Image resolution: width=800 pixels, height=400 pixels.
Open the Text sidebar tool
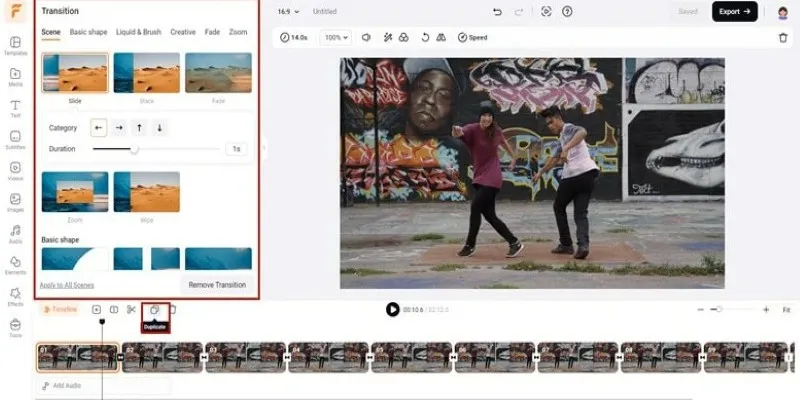pos(15,109)
